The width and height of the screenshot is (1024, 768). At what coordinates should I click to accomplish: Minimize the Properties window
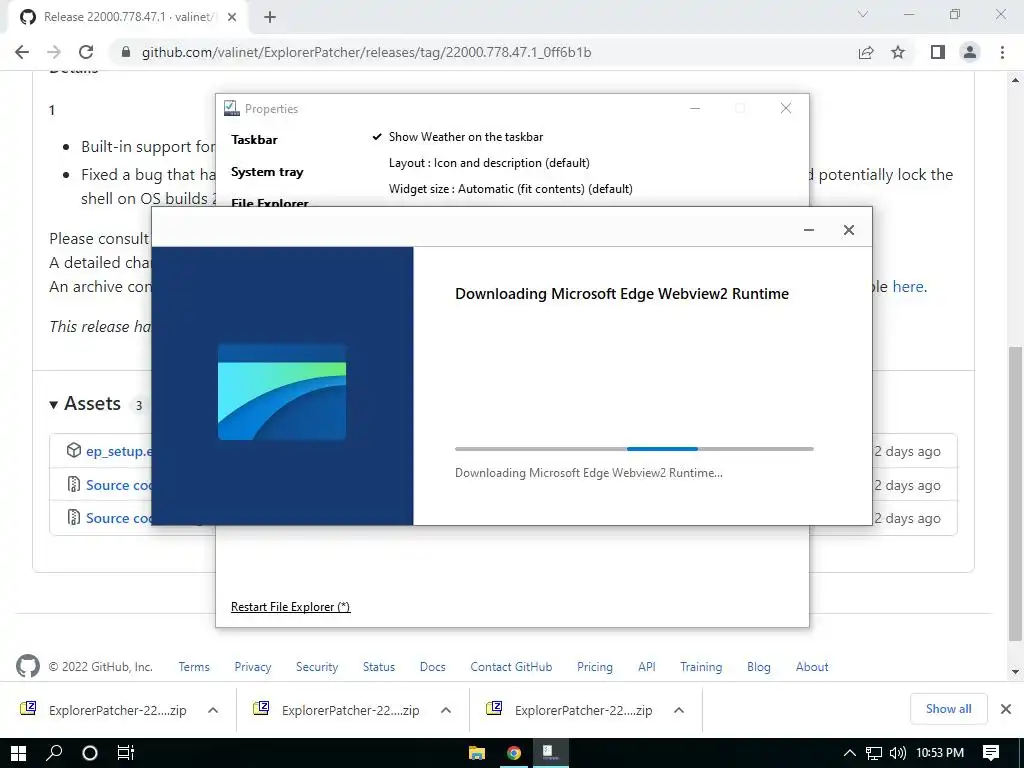click(695, 108)
